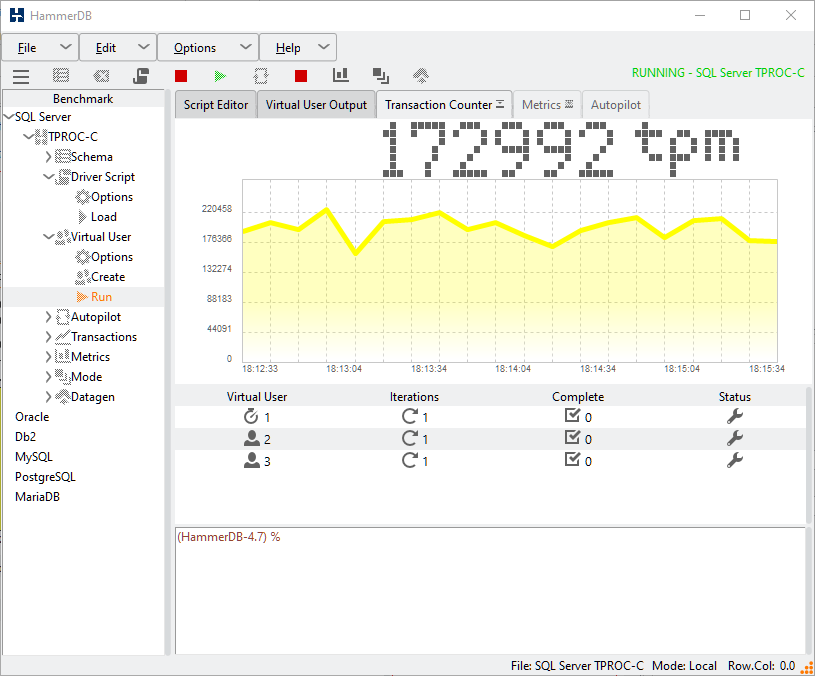Select Db2 in the benchmark list
Screen dimensions: 815x676
click(25, 436)
